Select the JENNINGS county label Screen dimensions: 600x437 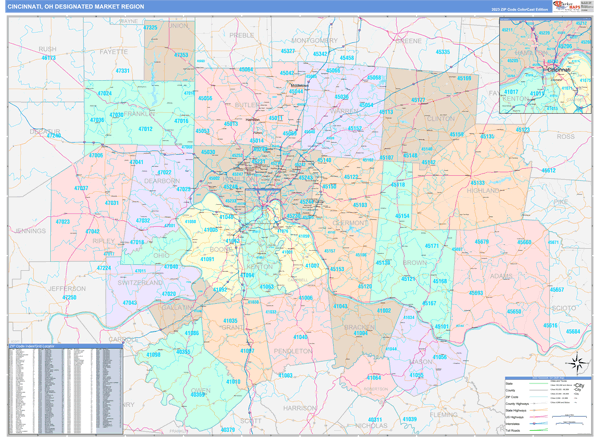pos(31,231)
